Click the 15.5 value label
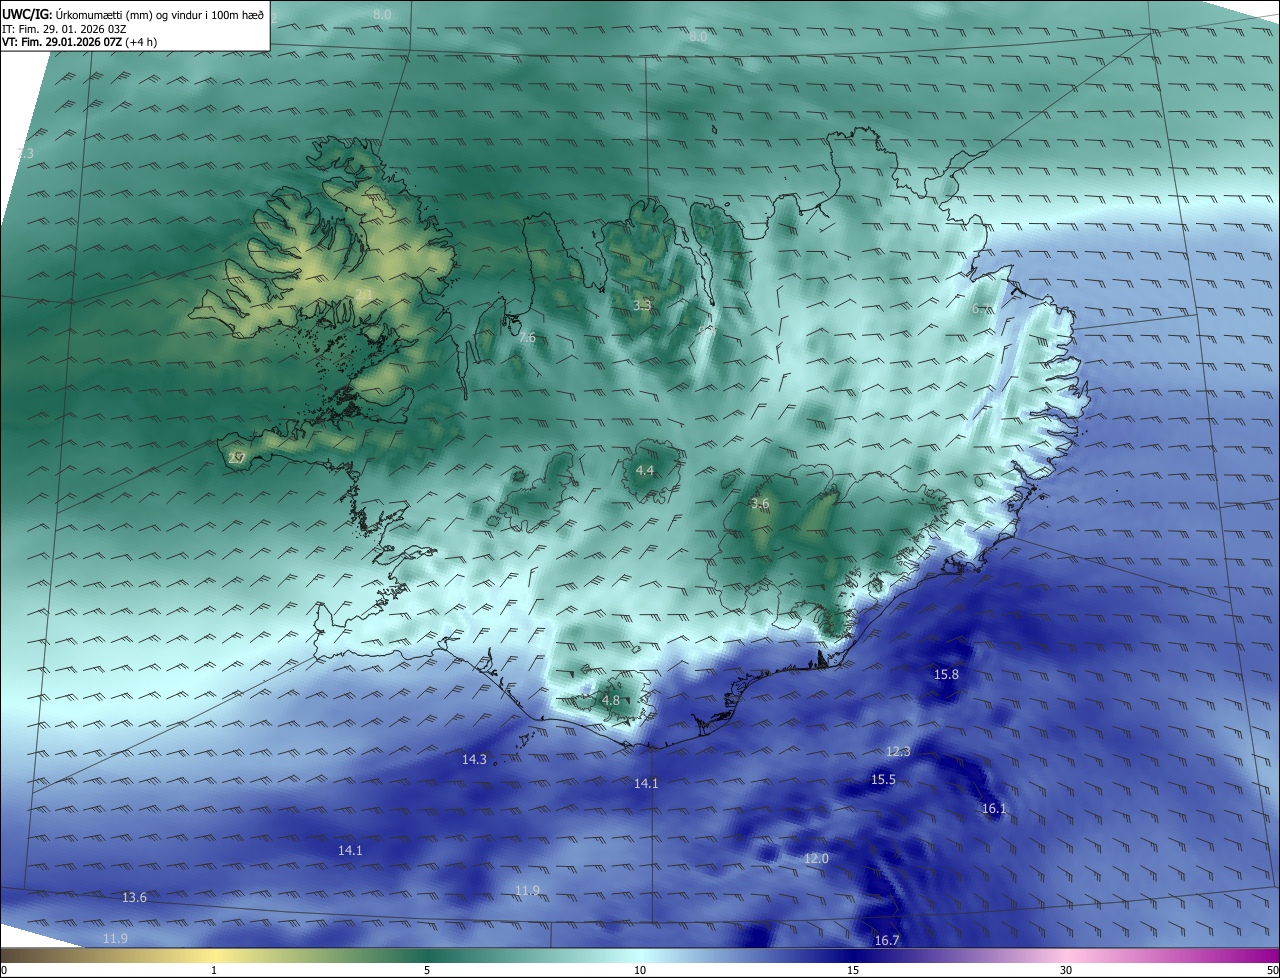This screenshot has height=978, width=1280. tap(883, 780)
